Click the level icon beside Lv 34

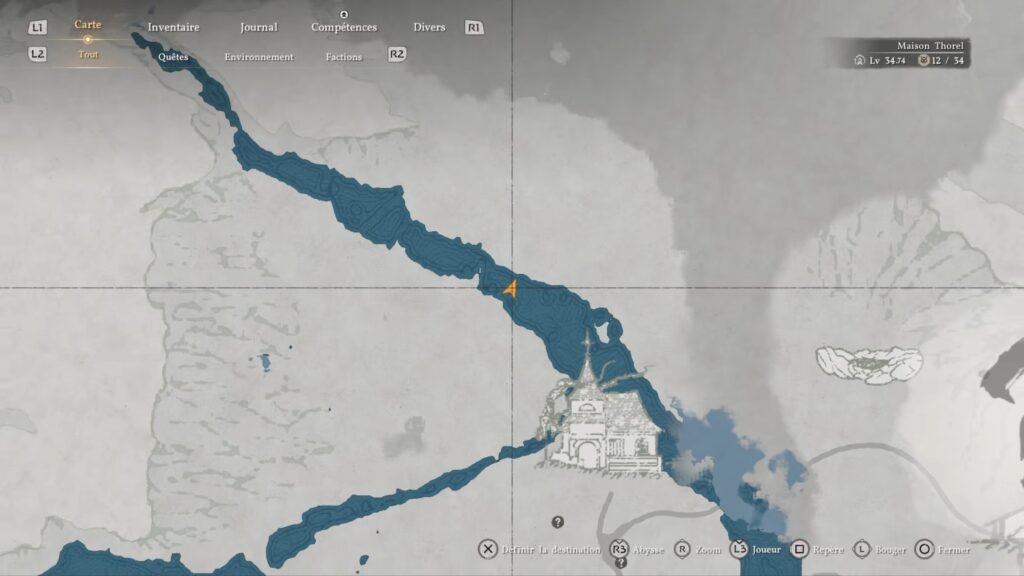tap(860, 61)
